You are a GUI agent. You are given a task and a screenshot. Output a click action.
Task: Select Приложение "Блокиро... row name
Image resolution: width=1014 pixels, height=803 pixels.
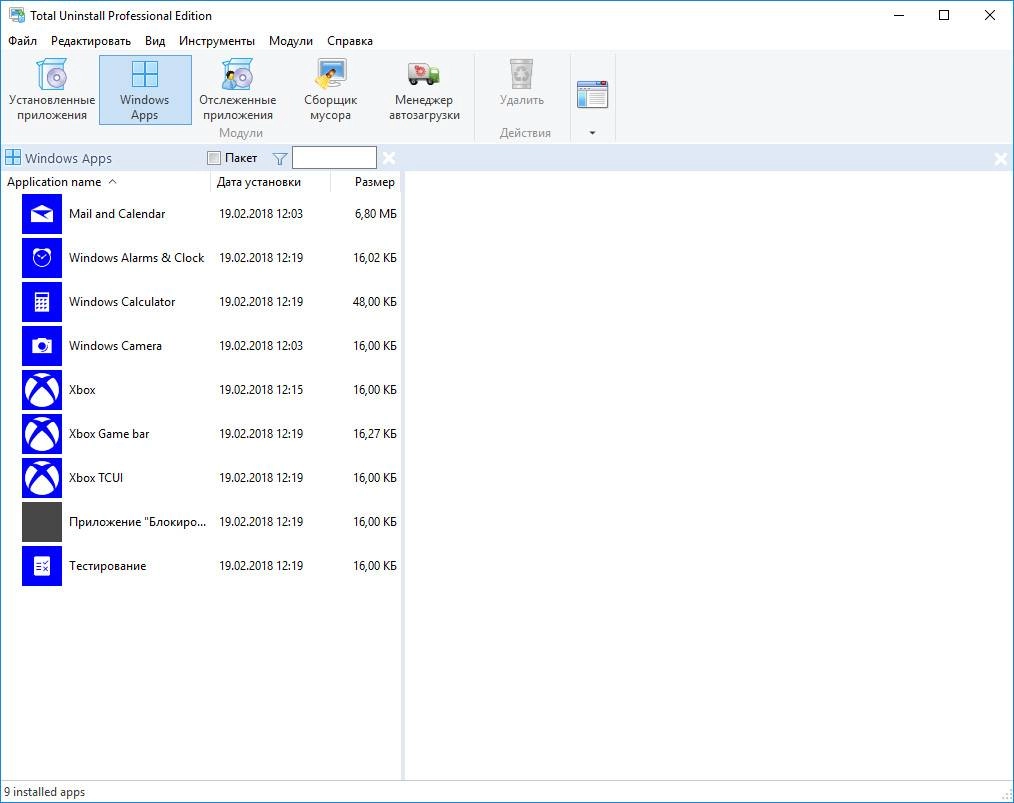coord(137,522)
